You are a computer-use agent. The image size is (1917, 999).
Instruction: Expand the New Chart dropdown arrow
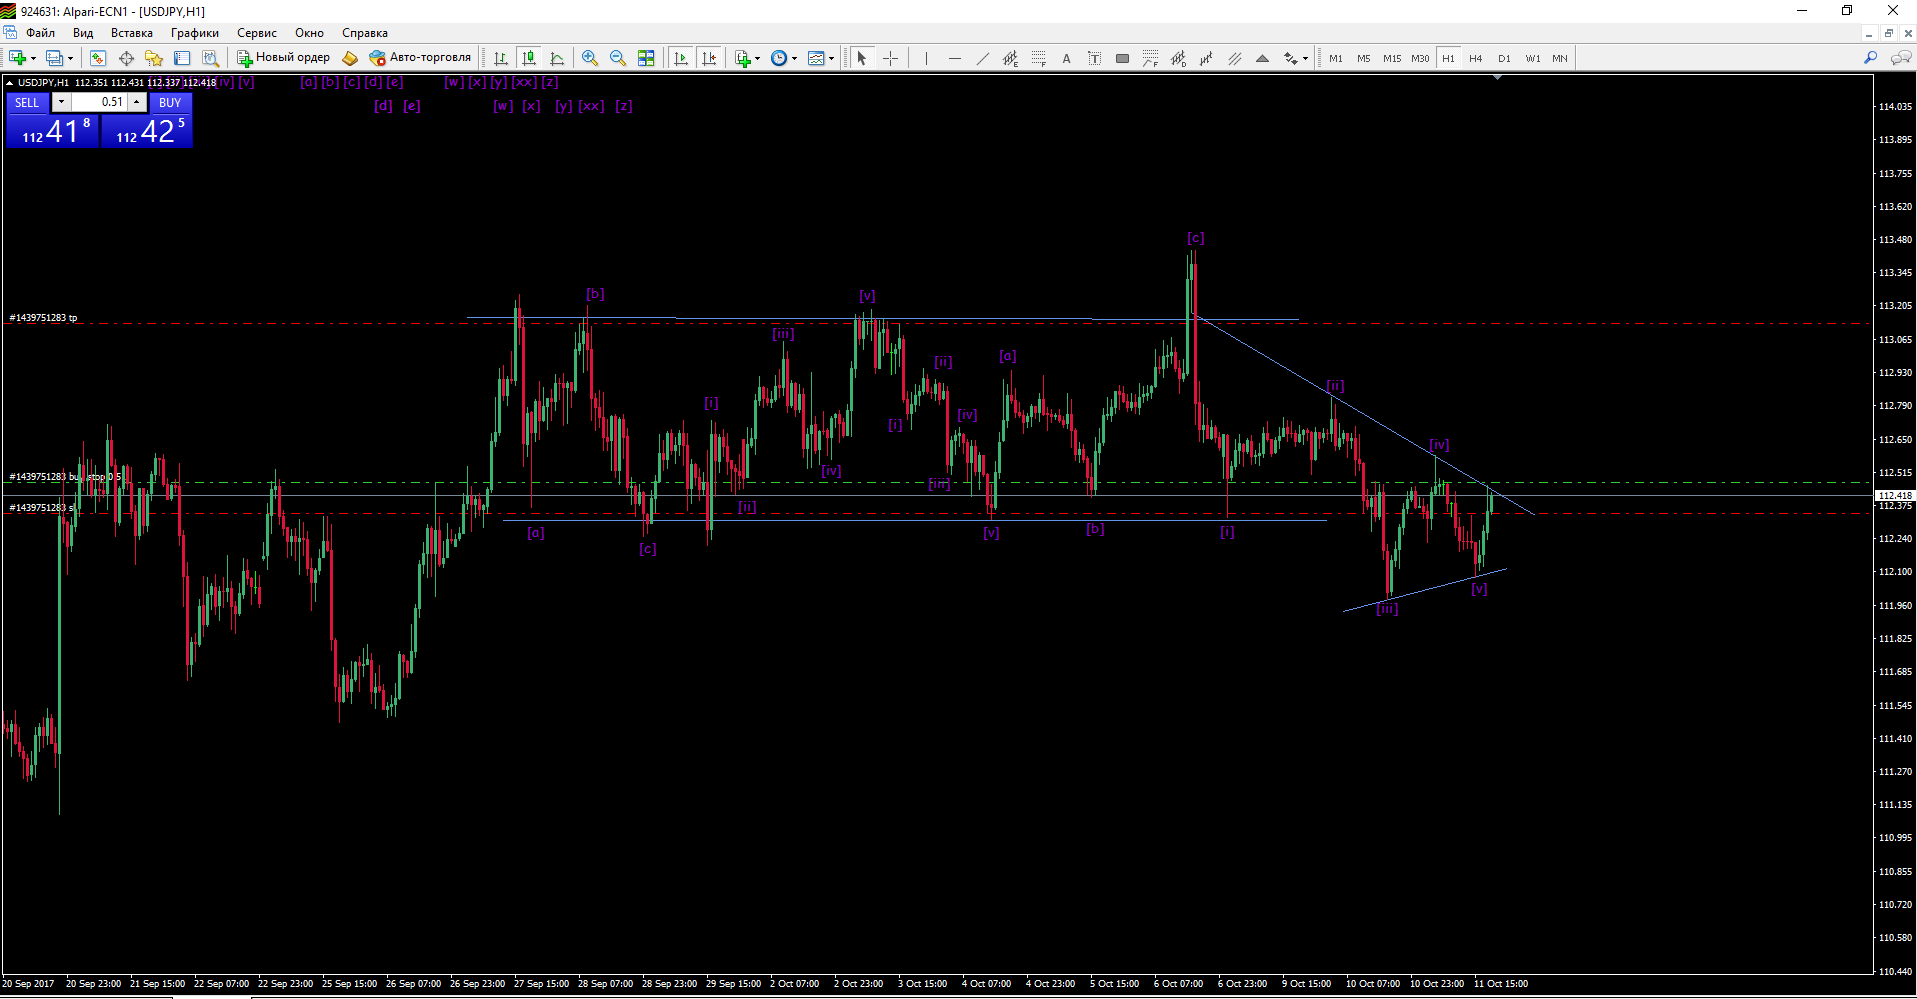click(x=33, y=58)
